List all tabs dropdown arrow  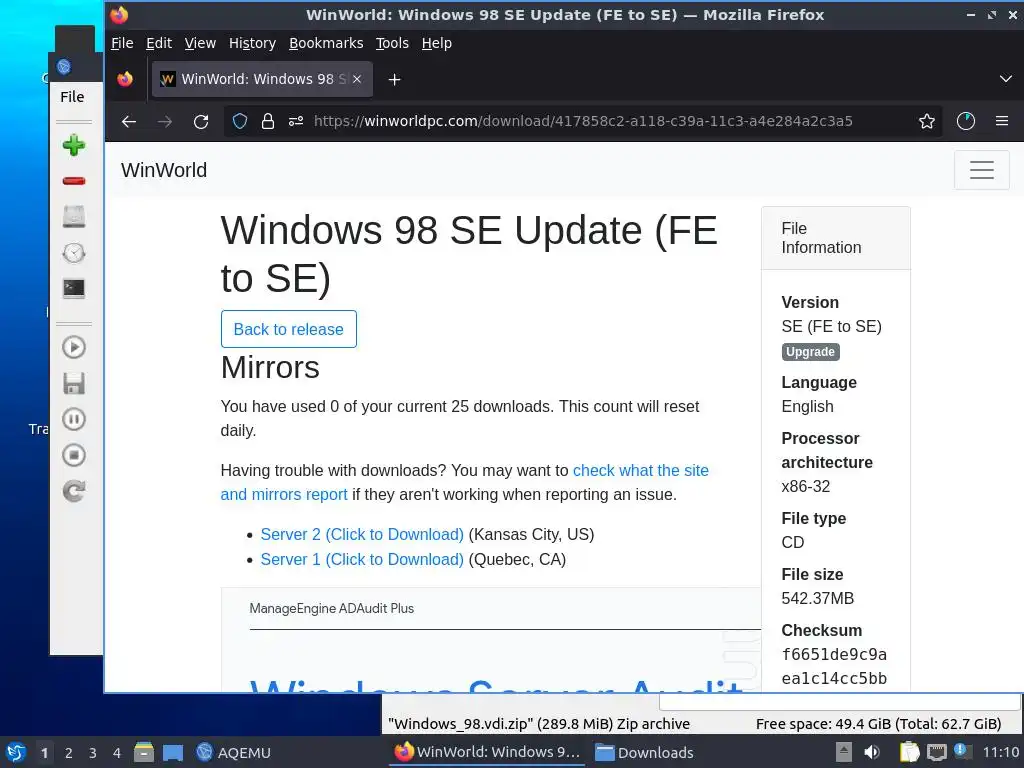tap(1006, 79)
